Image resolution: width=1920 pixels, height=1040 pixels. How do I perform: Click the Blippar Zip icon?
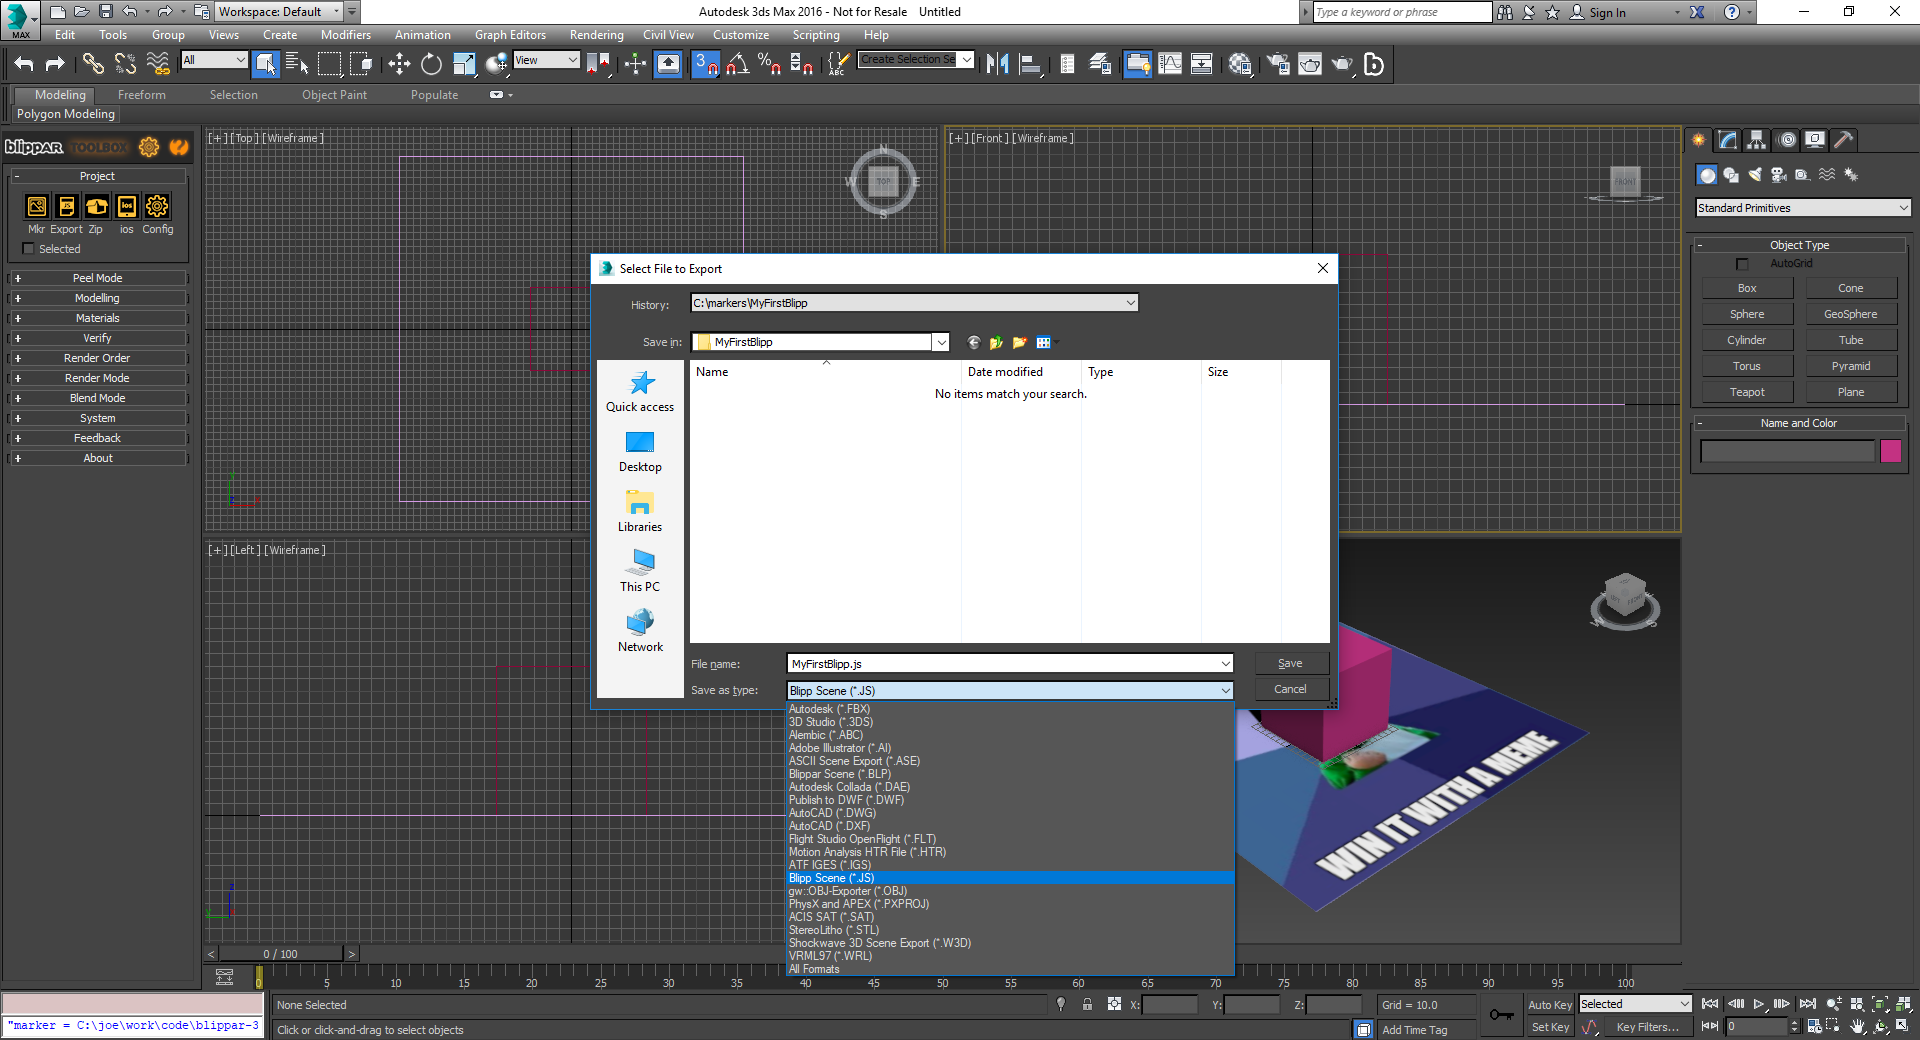click(96, 206)
